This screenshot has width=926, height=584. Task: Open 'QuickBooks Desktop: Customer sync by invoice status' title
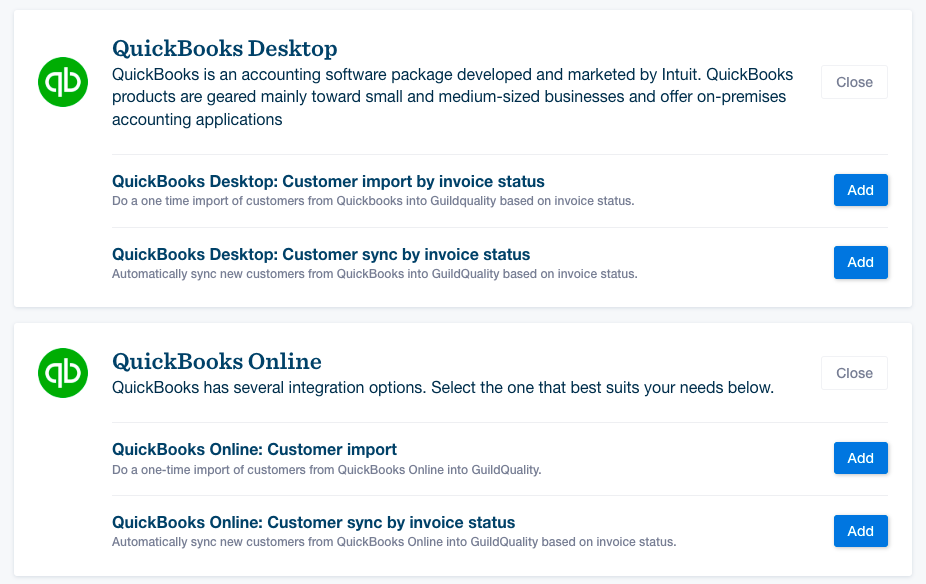321,255
